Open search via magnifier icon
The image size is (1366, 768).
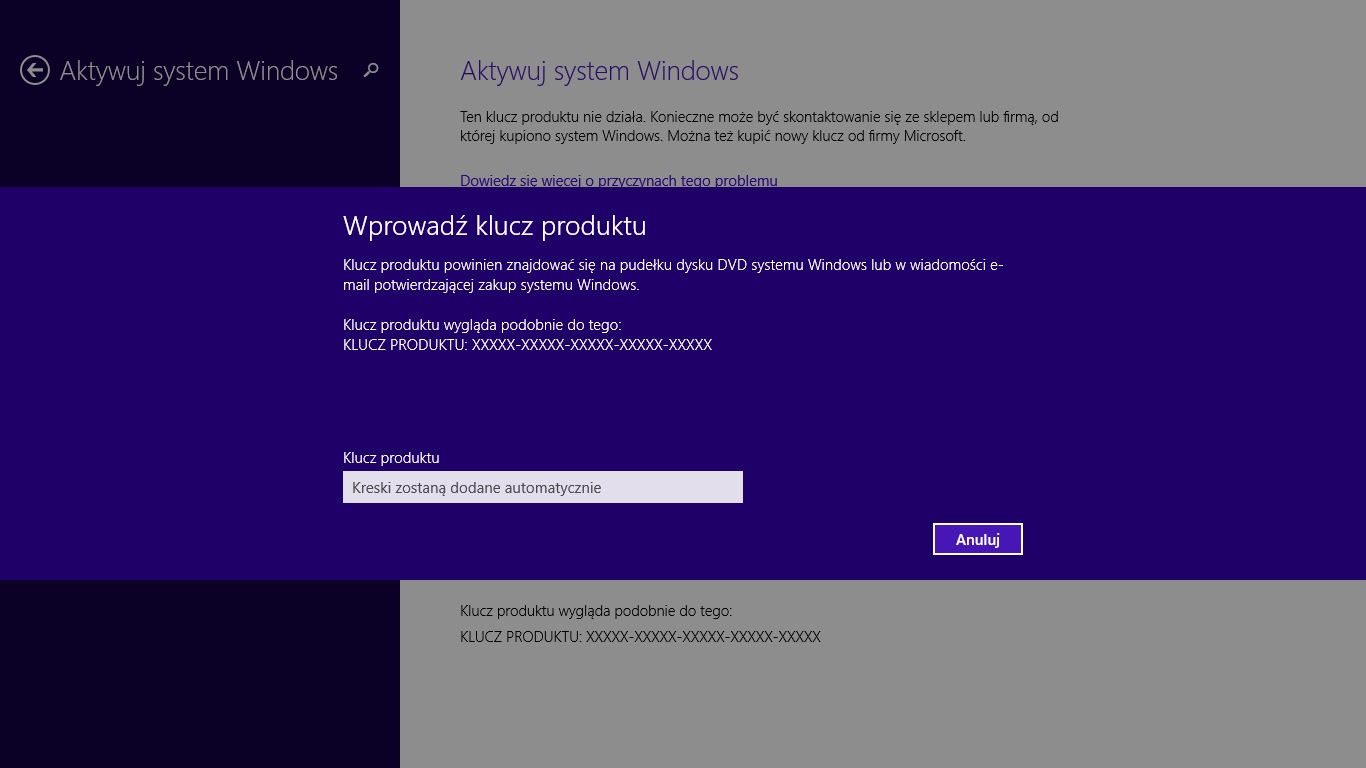click(371, 70)
